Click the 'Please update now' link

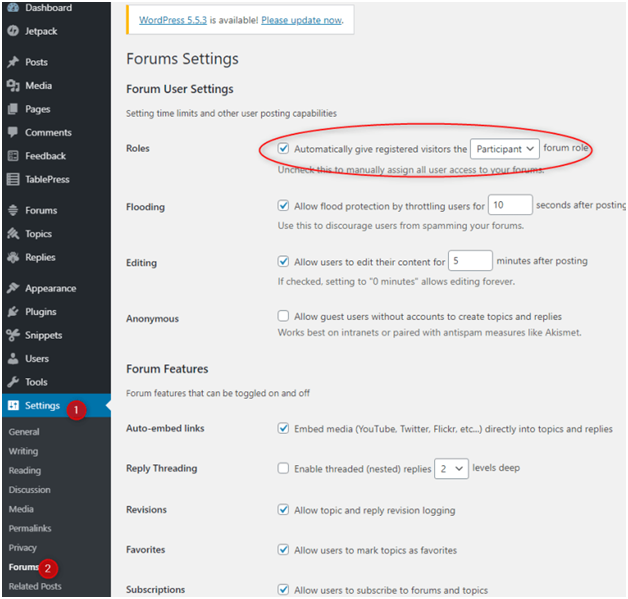tap(302, 20)
